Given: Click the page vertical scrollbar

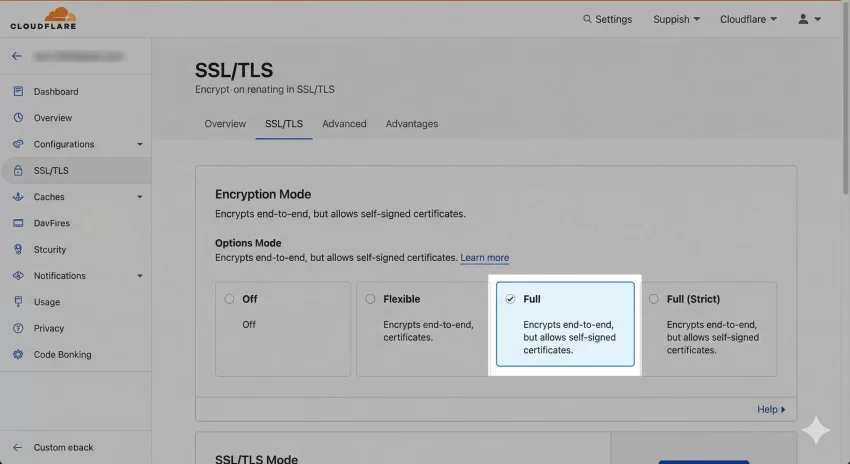Looking at the screenshot, I should tap(846, 98).
